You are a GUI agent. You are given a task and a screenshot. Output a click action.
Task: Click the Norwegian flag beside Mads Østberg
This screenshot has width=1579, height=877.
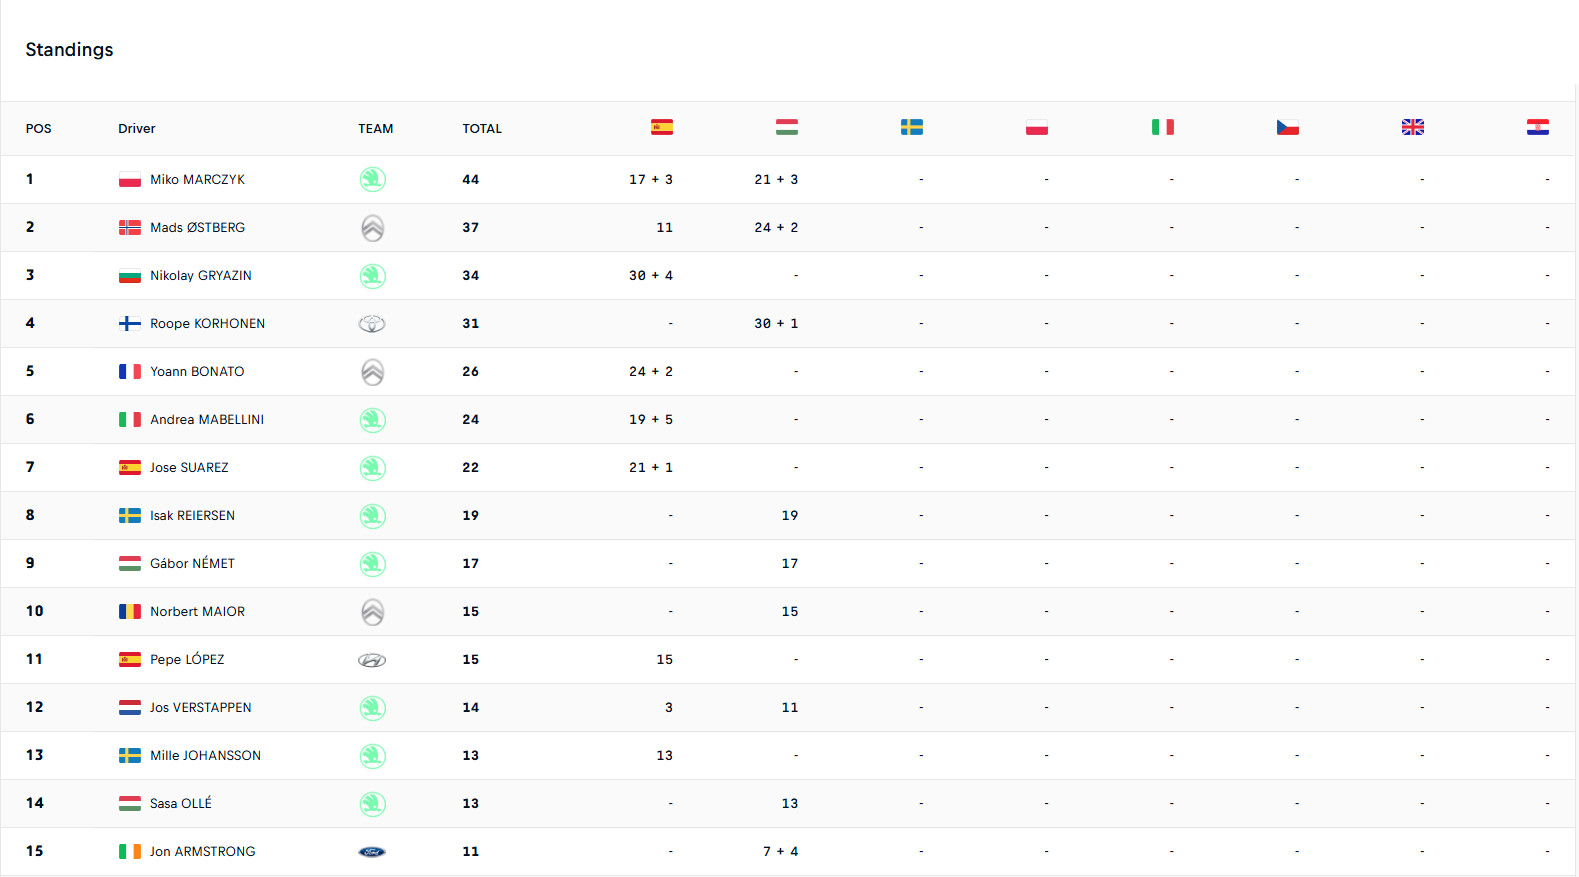130,228
